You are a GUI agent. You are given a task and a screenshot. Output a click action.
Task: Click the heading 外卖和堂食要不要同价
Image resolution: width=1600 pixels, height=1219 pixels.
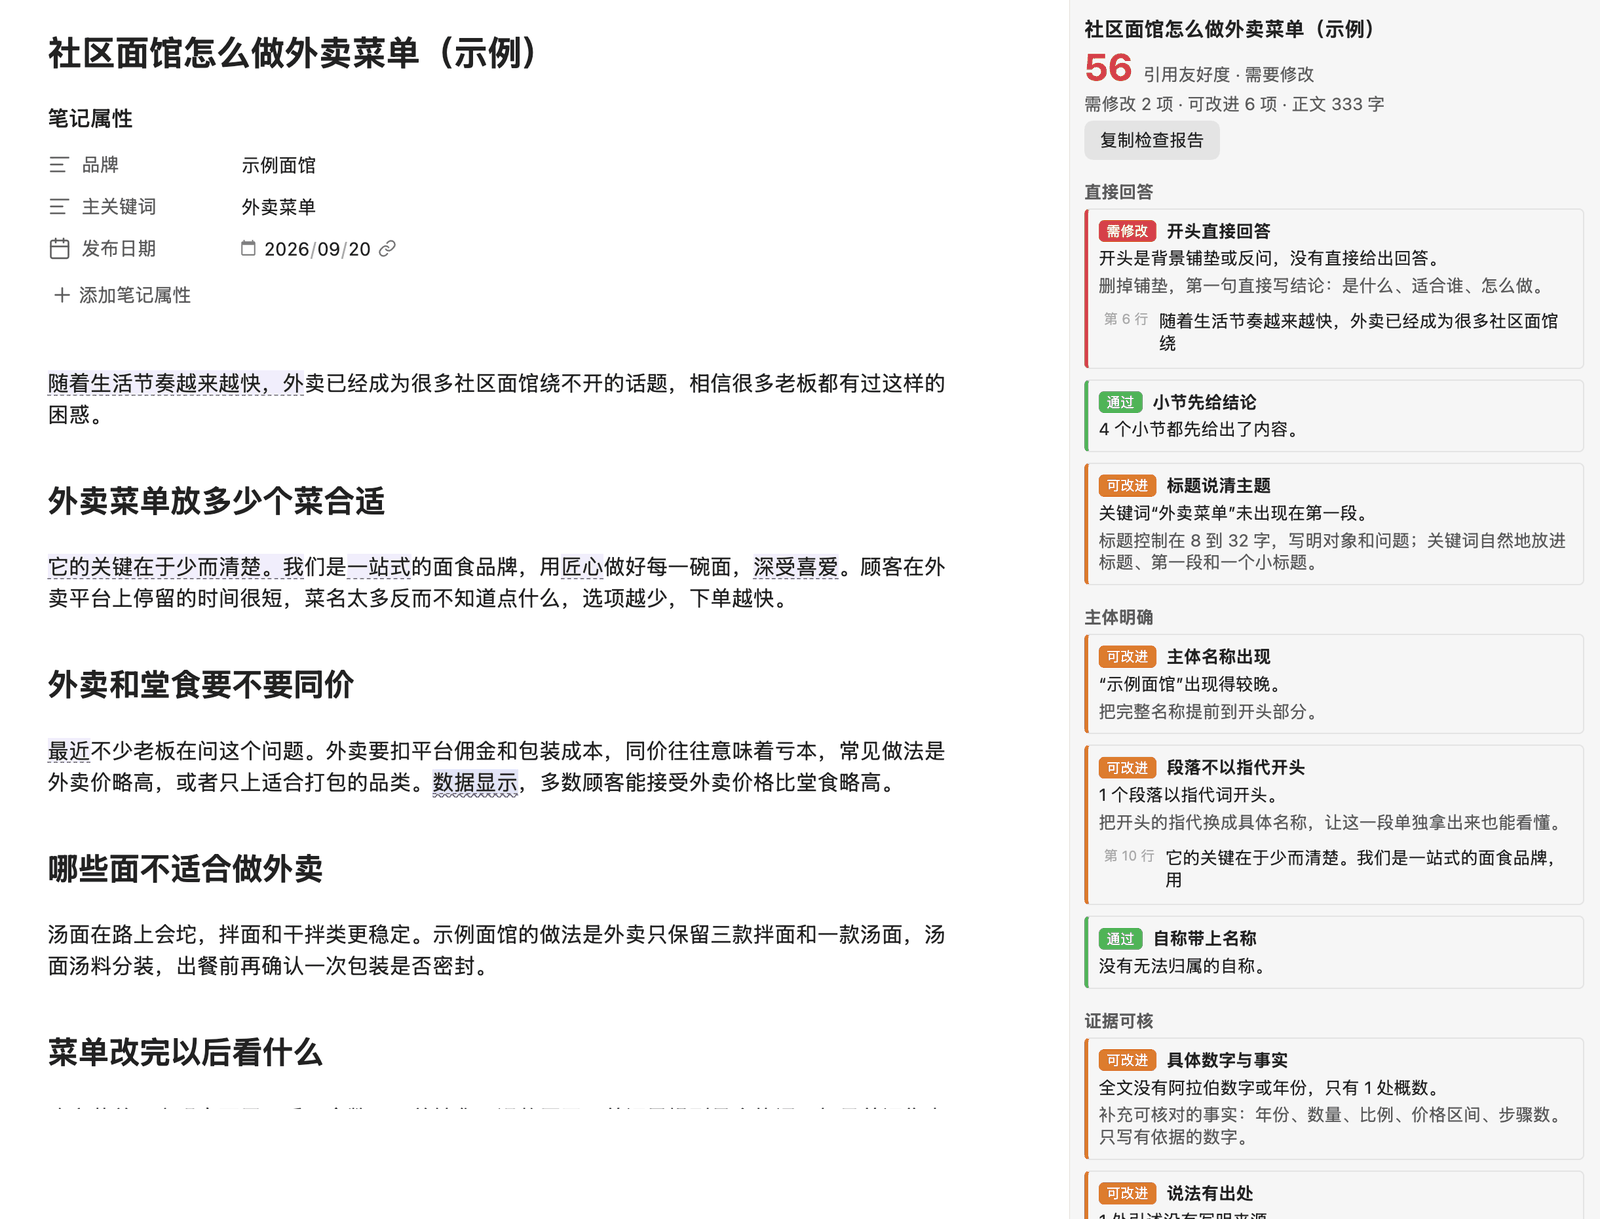201,685
